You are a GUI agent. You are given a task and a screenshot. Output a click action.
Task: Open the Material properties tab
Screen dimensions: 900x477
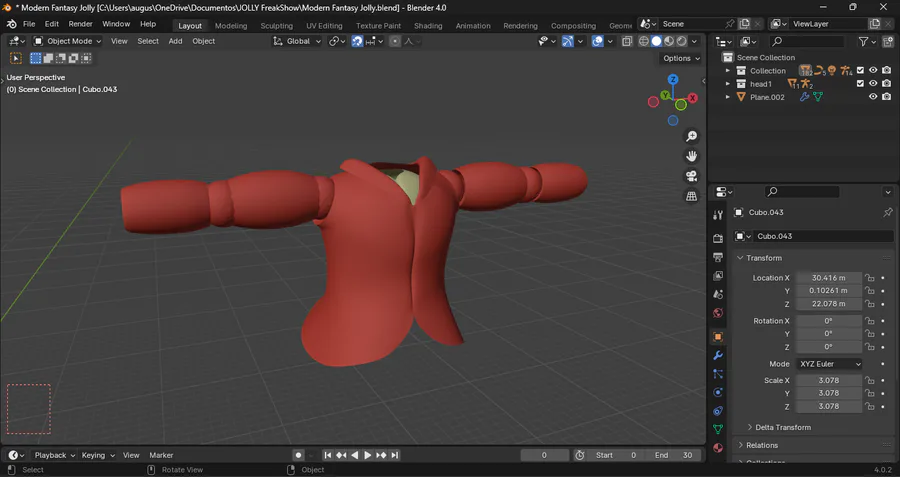[x=718, y=448]
